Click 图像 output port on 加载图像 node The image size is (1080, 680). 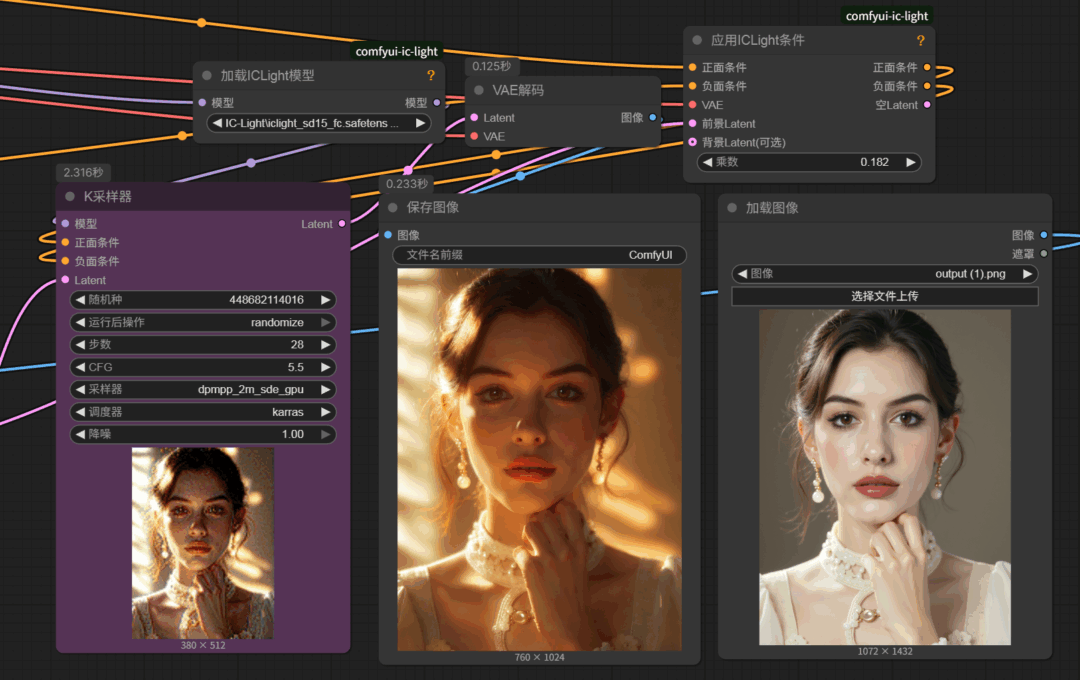[x=1044, y=235]
